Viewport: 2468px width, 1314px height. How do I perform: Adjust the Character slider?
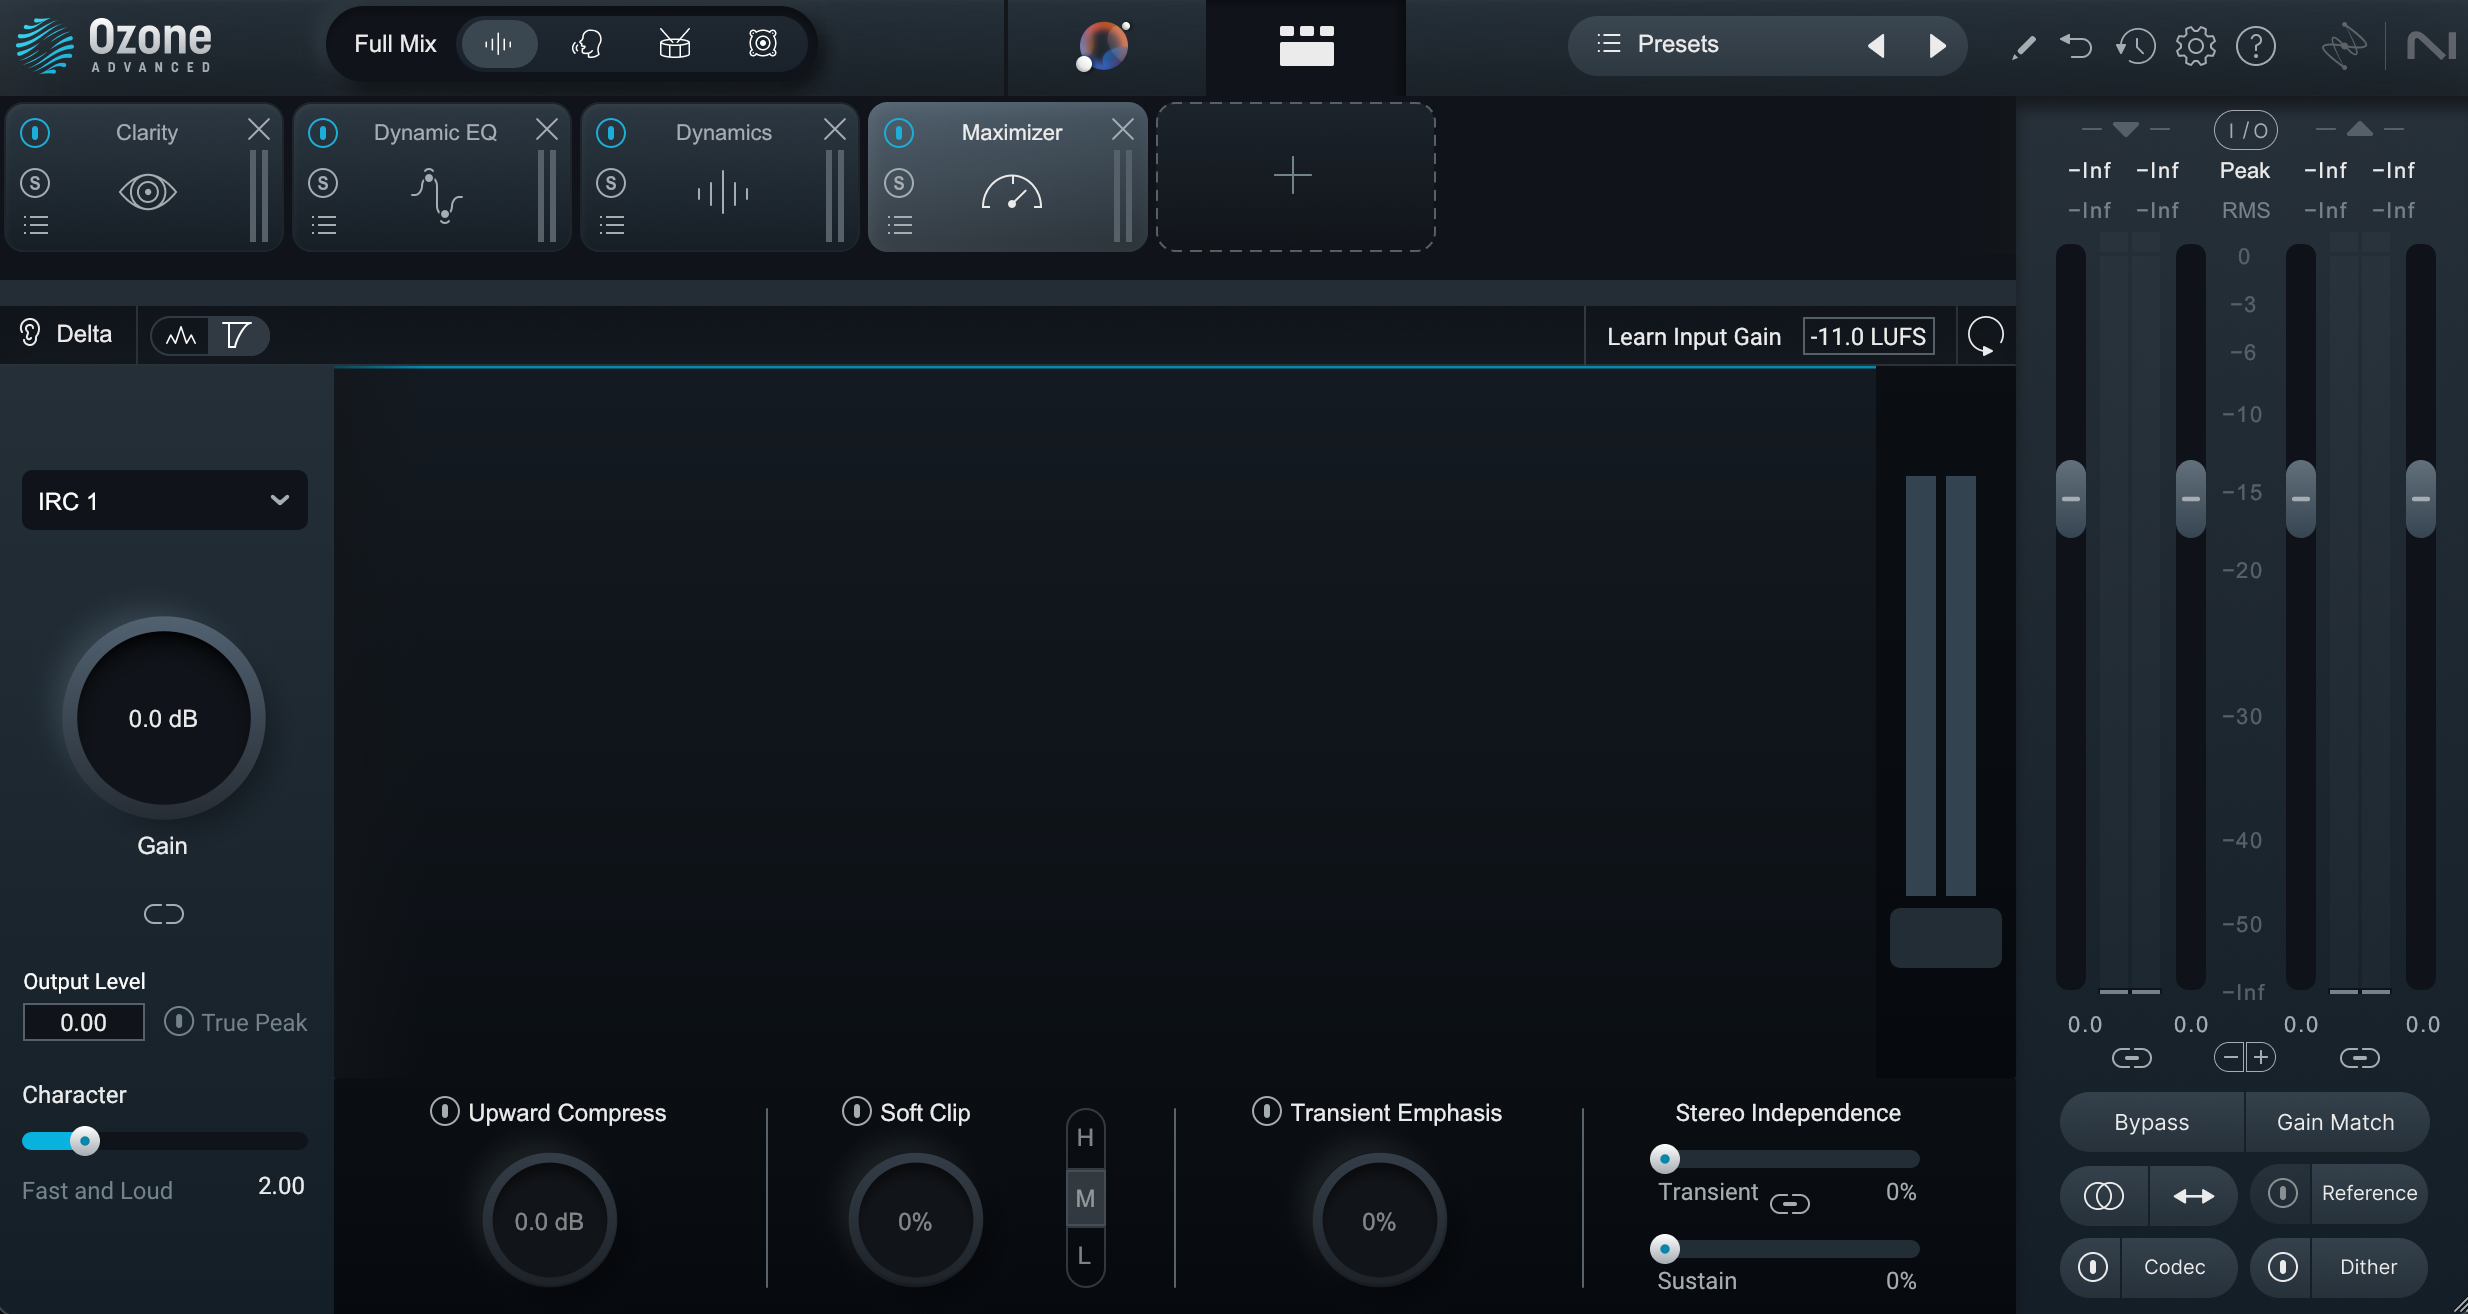[x=164, y=1141]
